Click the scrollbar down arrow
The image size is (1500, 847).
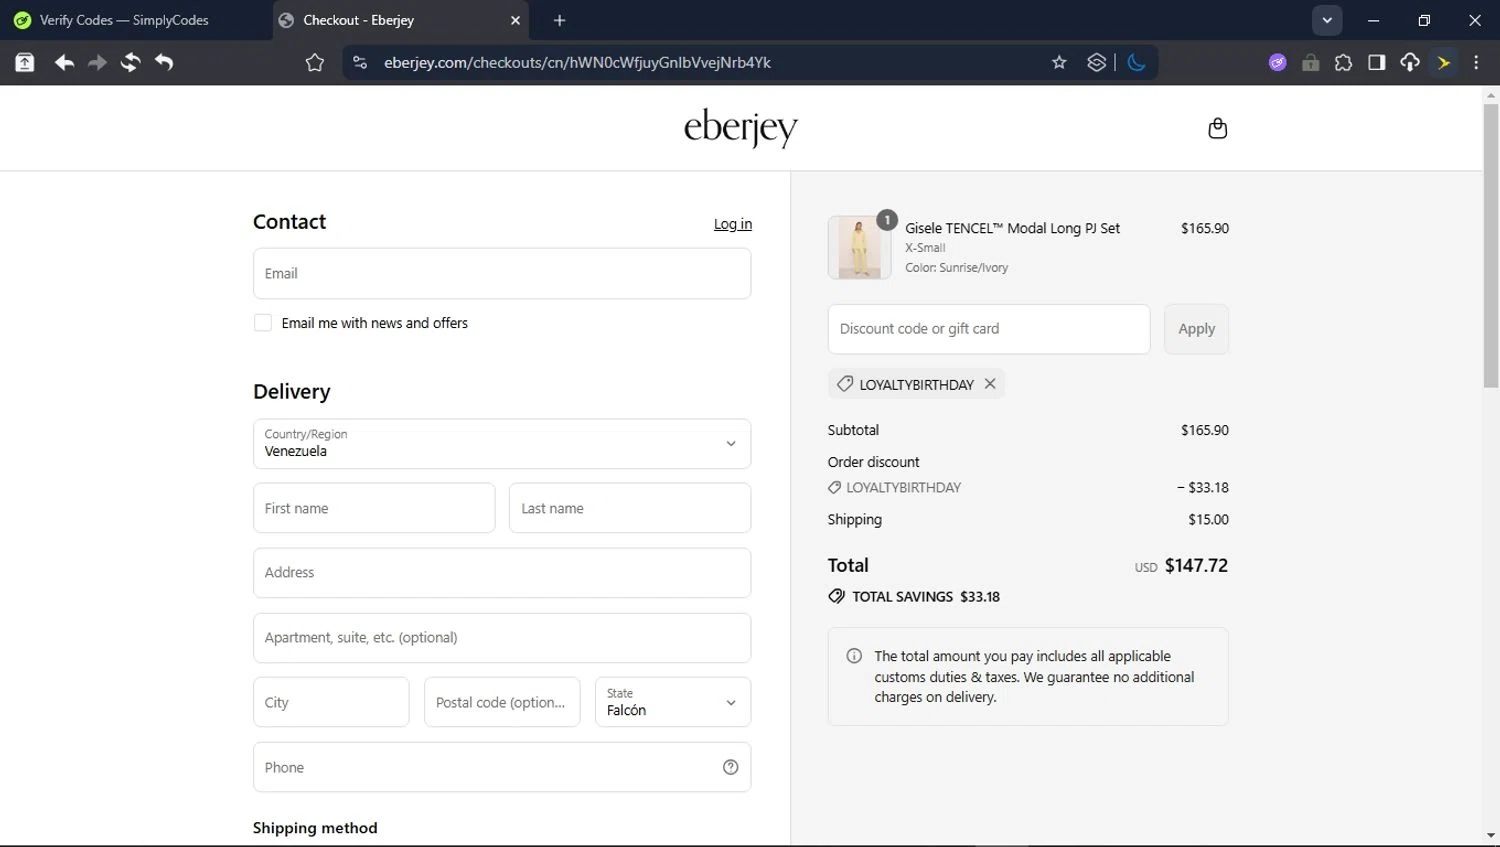click(1490, 836)
